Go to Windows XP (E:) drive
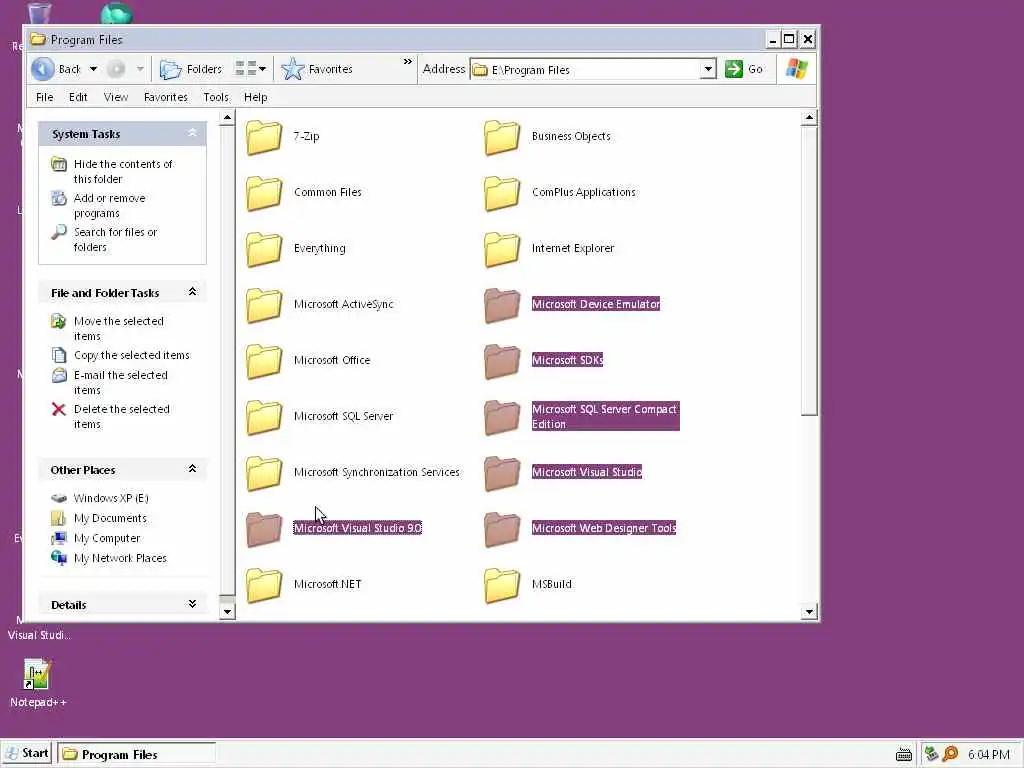Viewport: 1024px width, 768px height. [111, 498]
